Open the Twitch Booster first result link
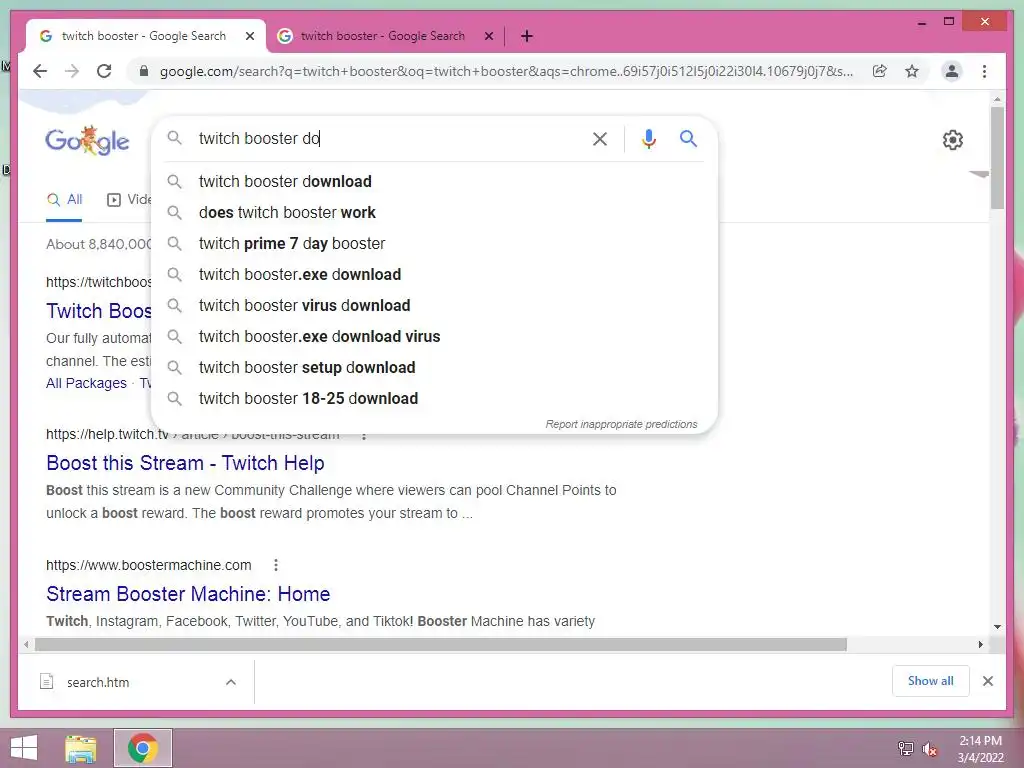Viewport: 1024px width, 768px height. tap(99, 311)
